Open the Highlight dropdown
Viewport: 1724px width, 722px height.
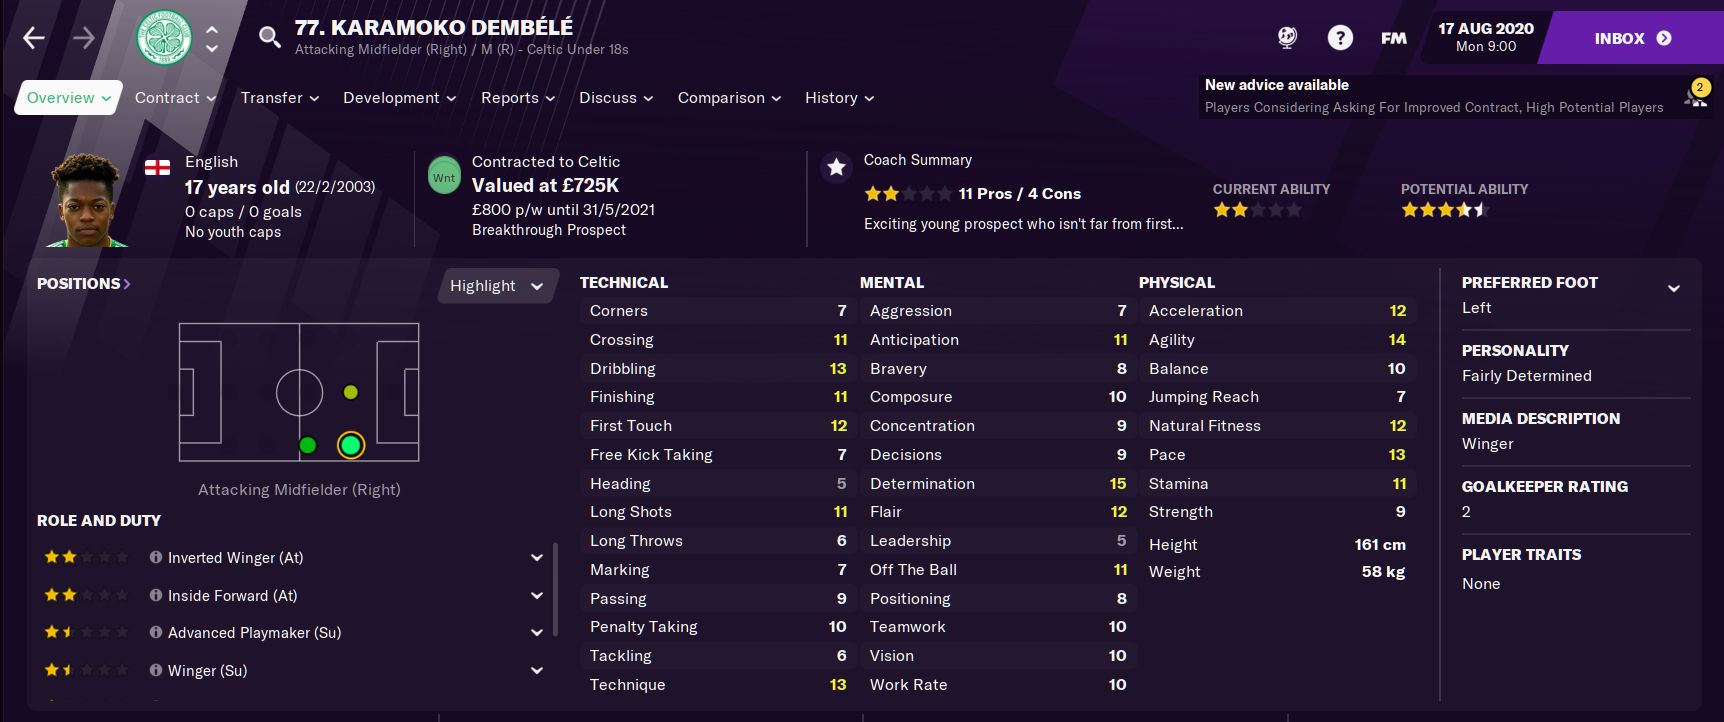[496, 286]
